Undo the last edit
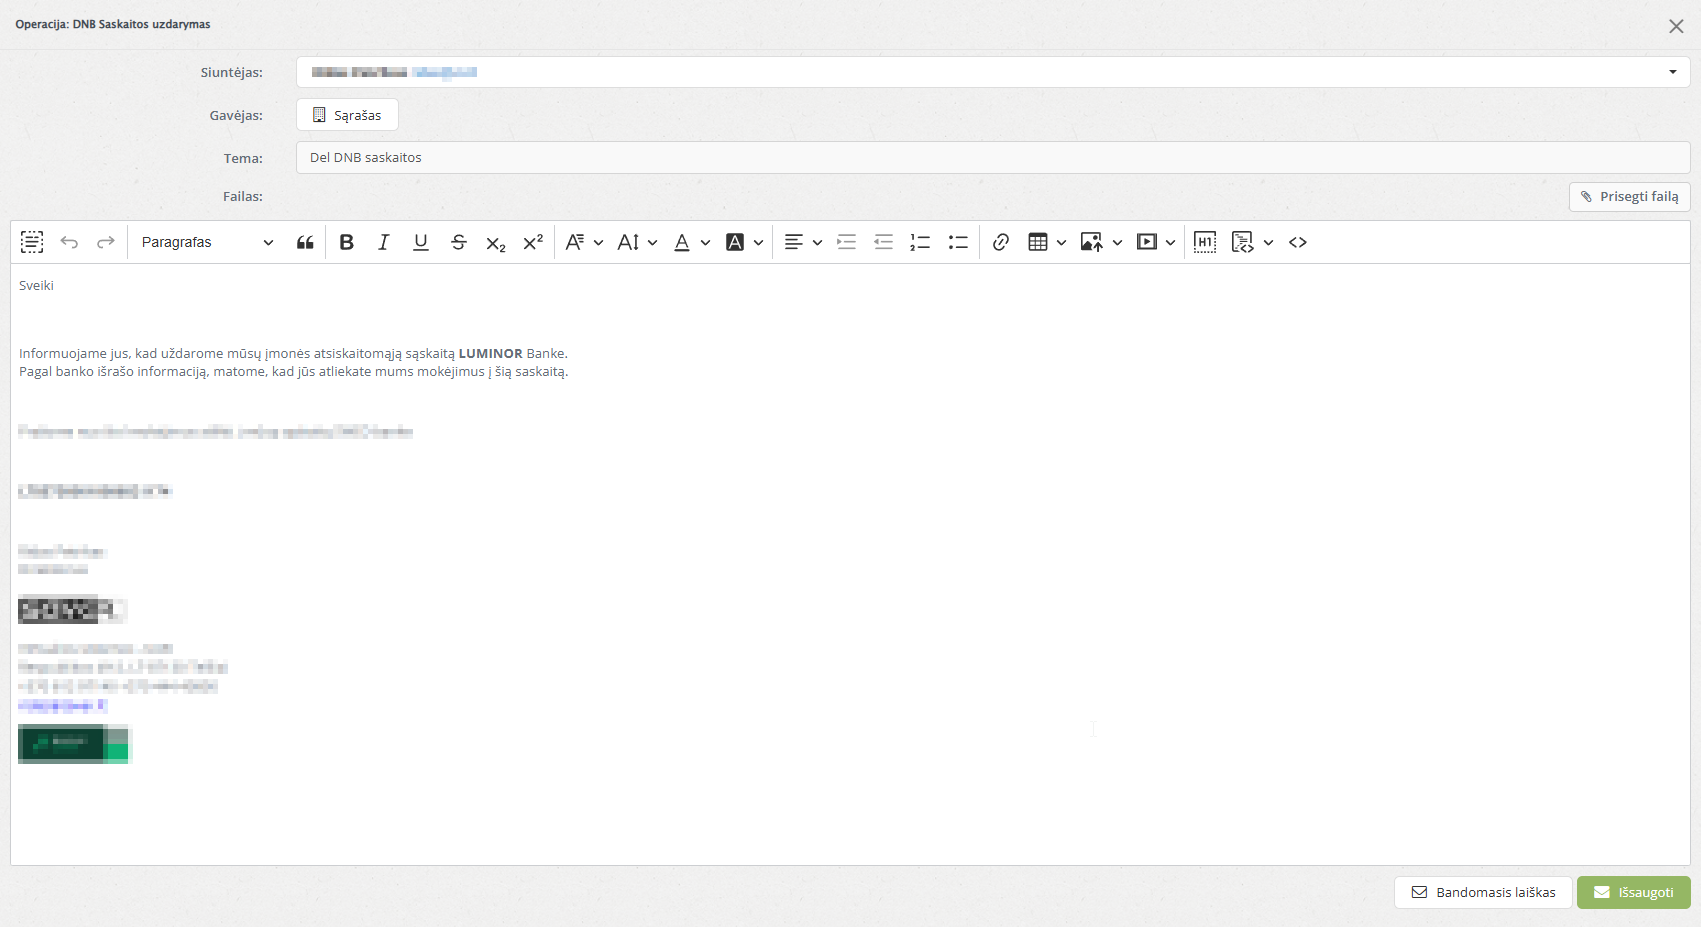This screenshot has width=1701, height=927. point(69,242)
